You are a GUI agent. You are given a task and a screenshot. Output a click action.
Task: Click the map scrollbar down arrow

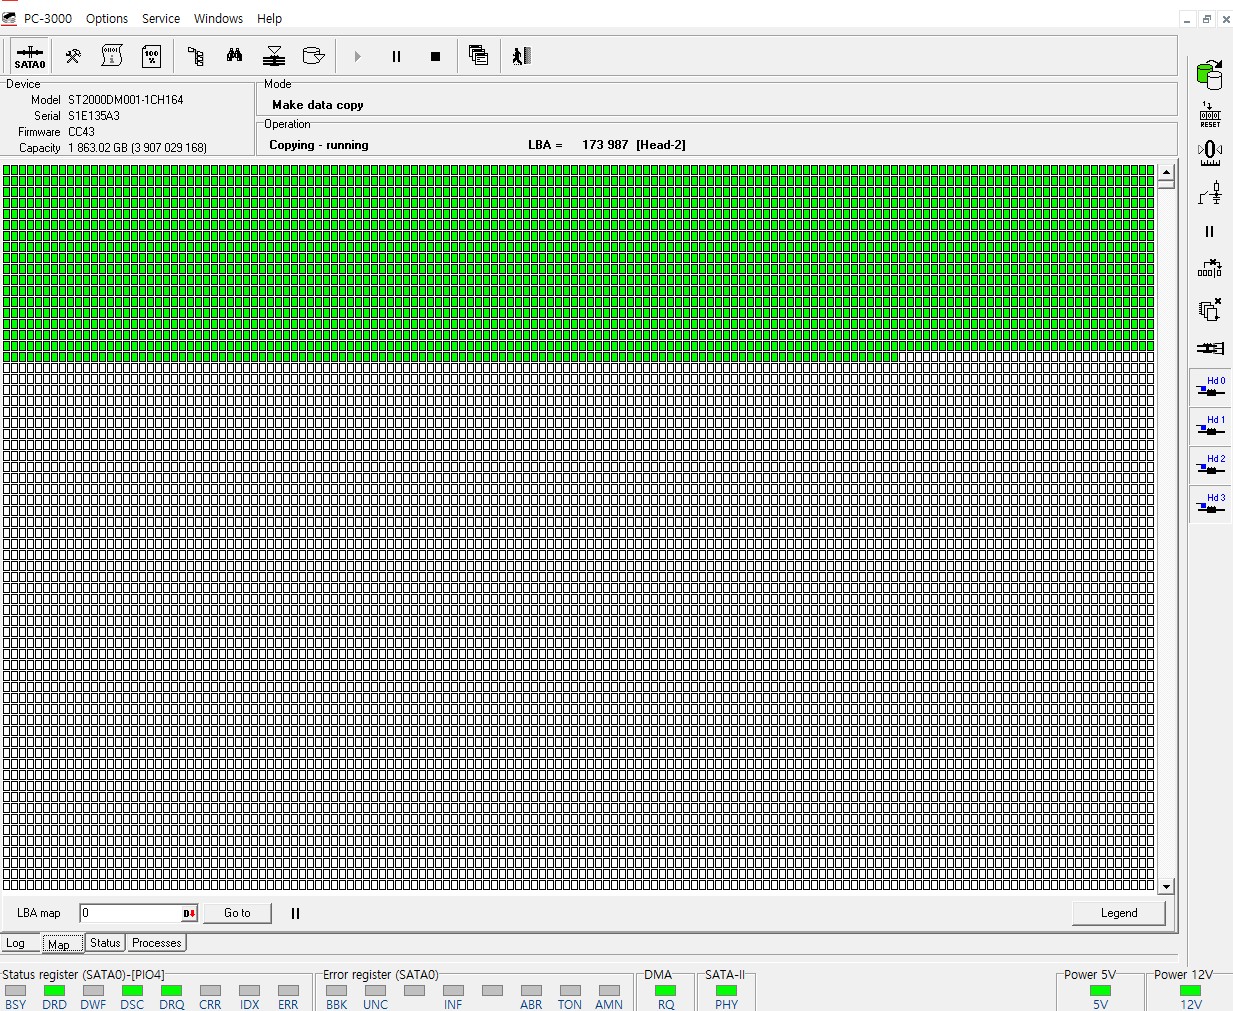[x=1166, y=886]
